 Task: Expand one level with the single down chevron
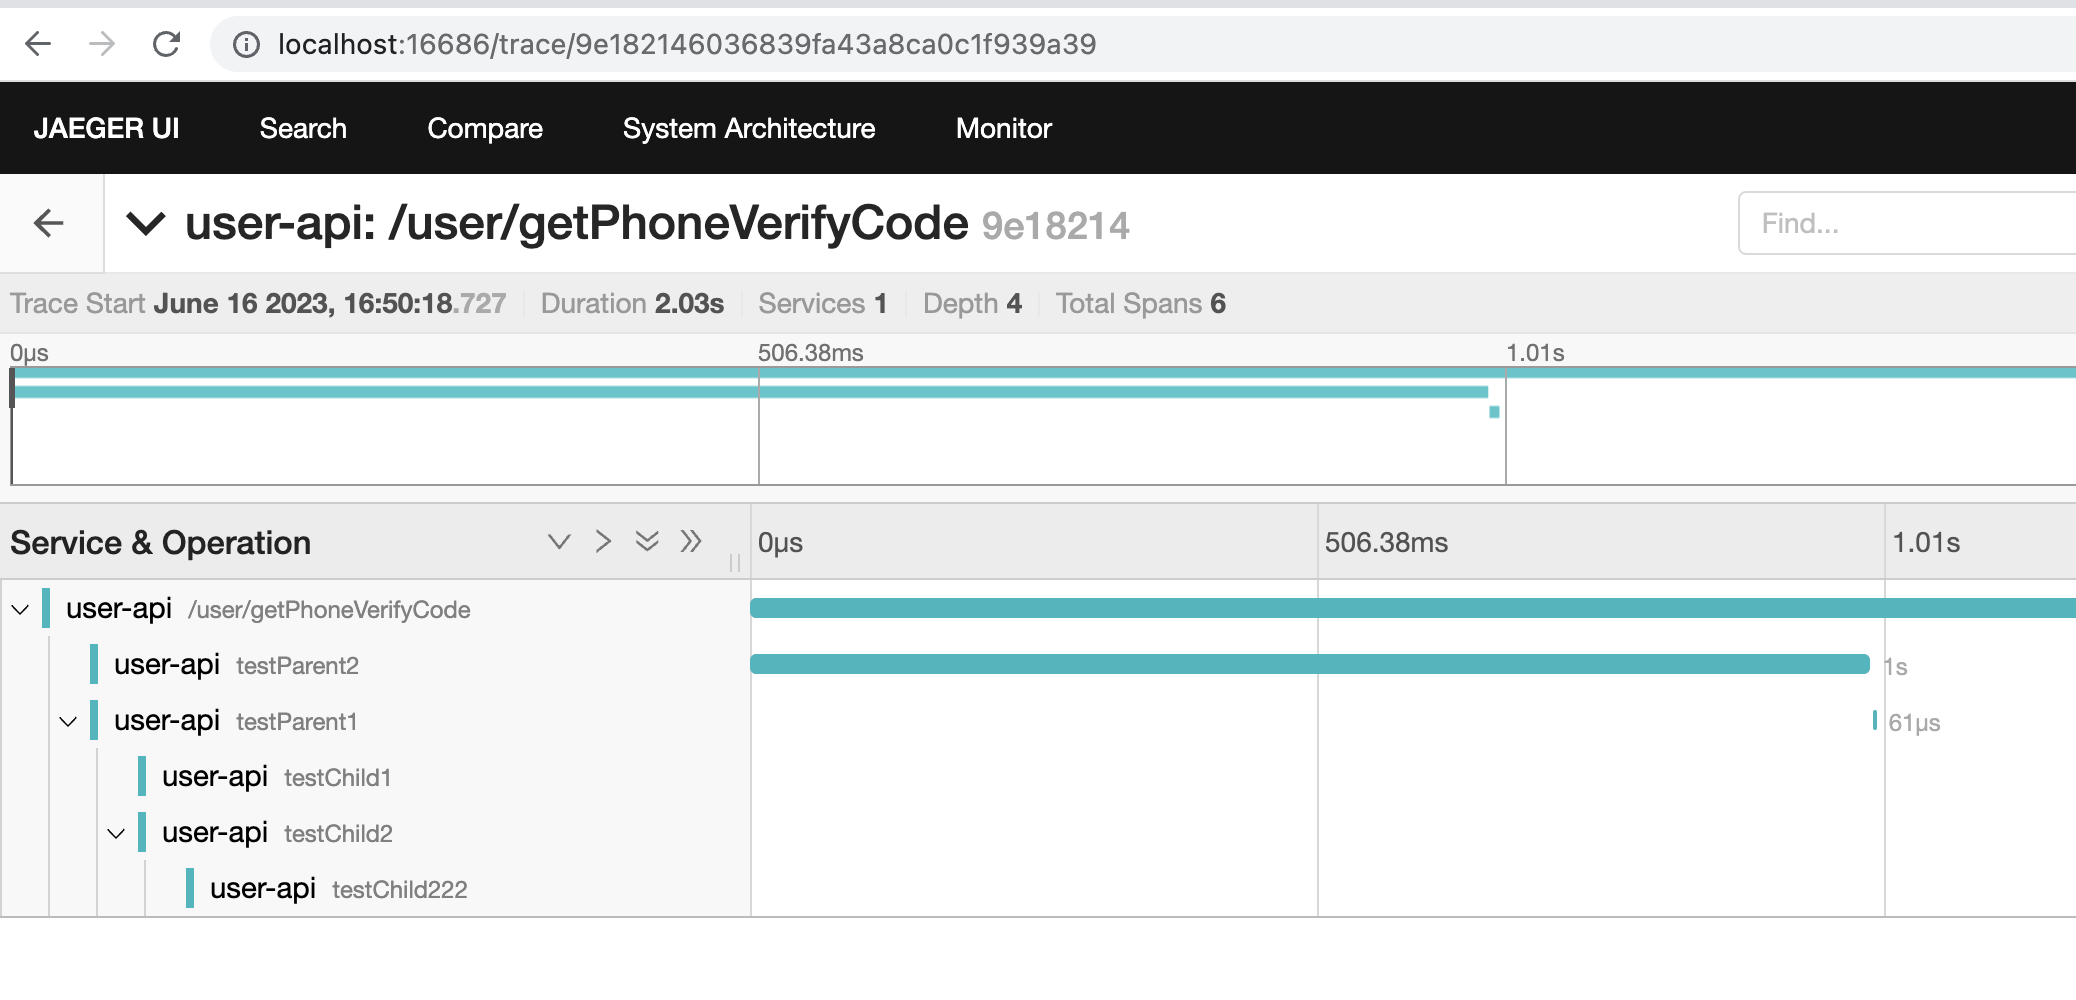point(559,541)
